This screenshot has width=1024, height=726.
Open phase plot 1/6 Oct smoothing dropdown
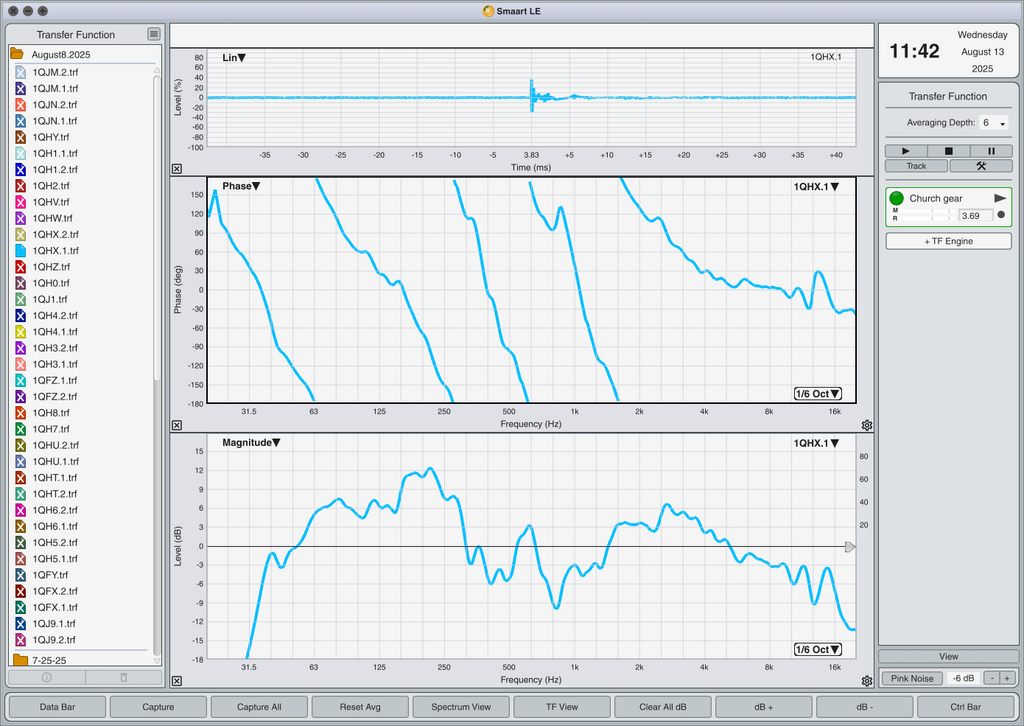point(818,394)
